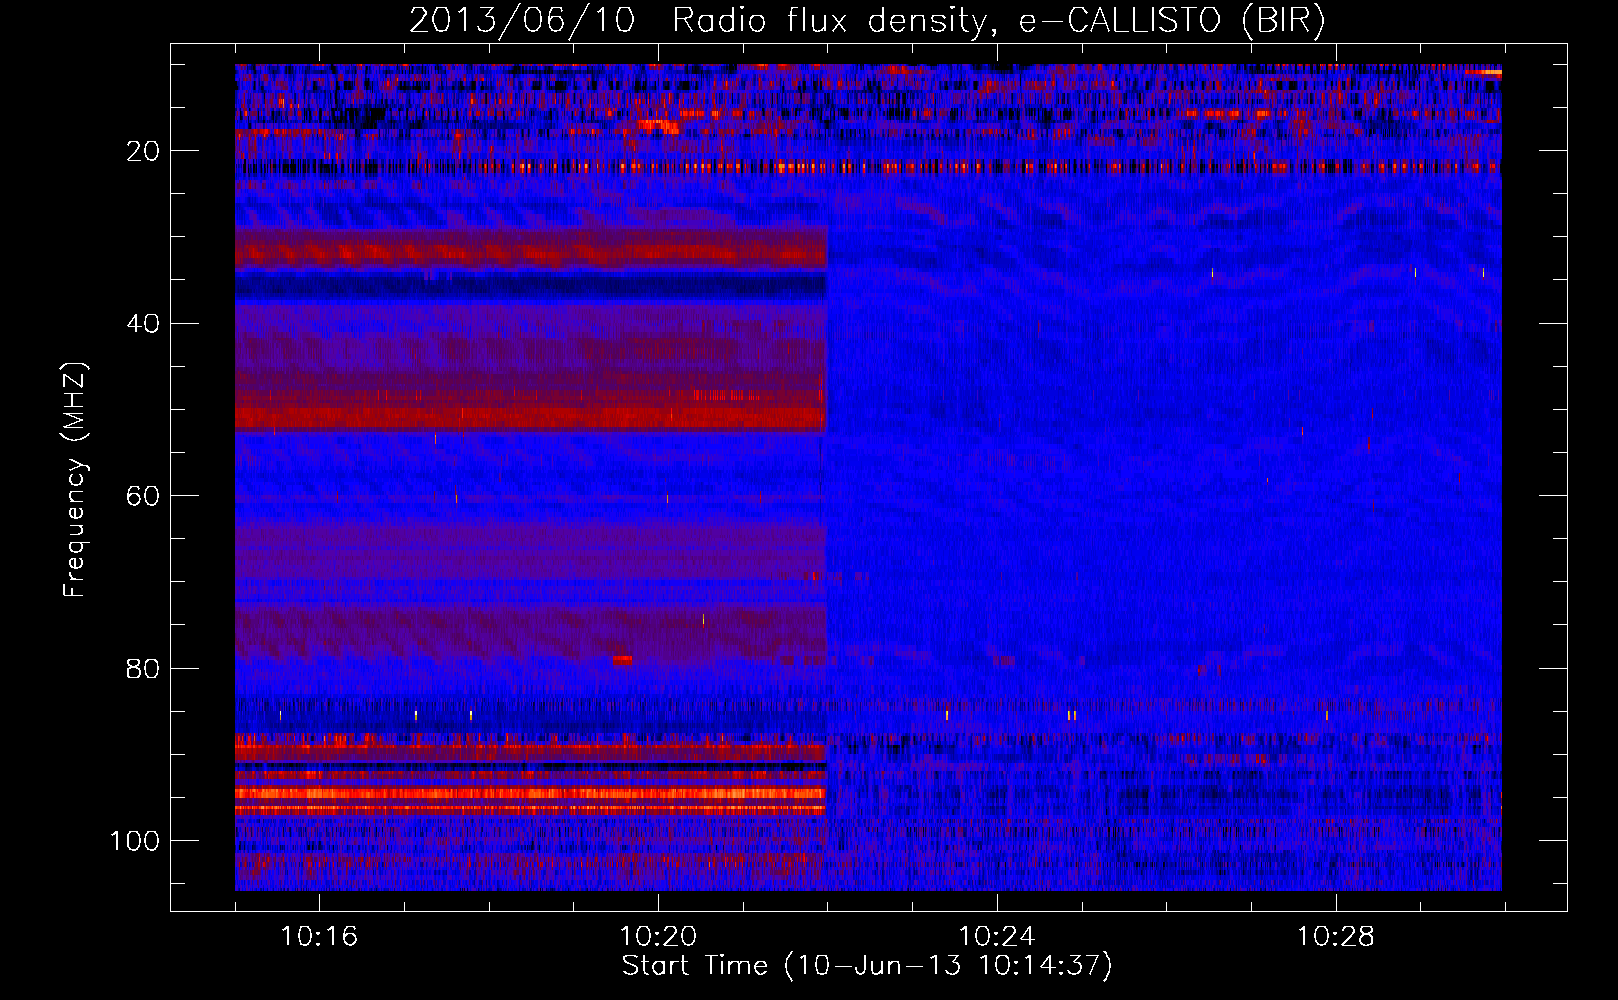Click the time tick label "10:24"
The height and width of the screenshot is (1000, 1618).
coord(997,937)
